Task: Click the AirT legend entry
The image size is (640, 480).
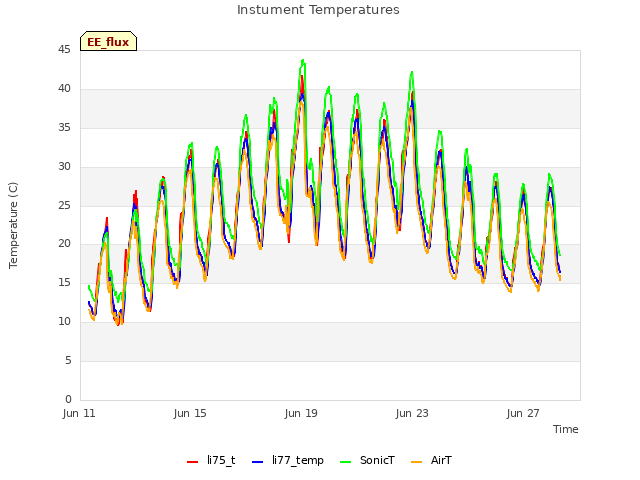Action: coord(431,461)
